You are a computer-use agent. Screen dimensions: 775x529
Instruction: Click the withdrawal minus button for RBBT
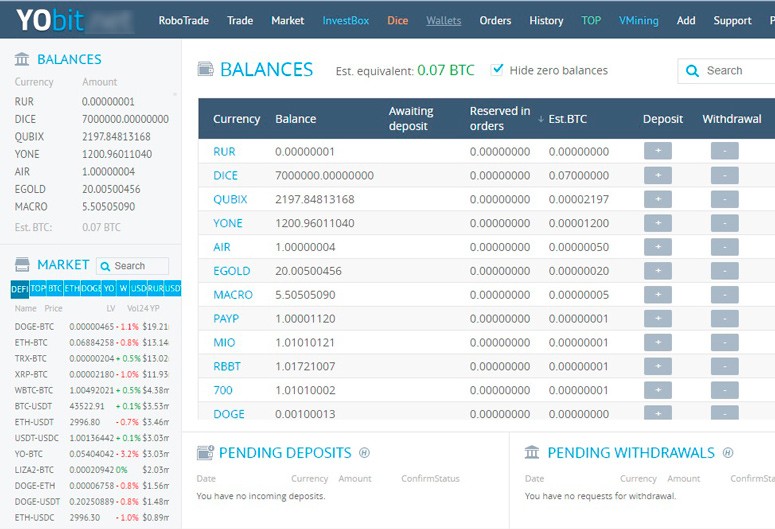725,366
